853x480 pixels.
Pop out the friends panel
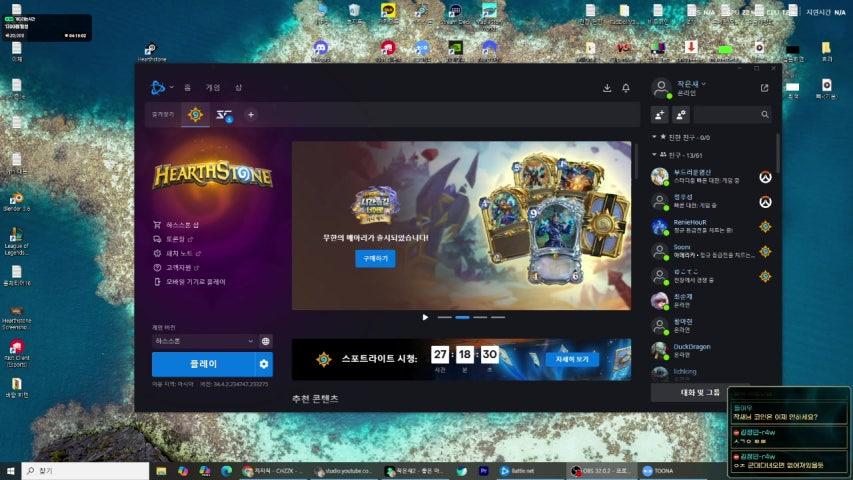(765, 88)
